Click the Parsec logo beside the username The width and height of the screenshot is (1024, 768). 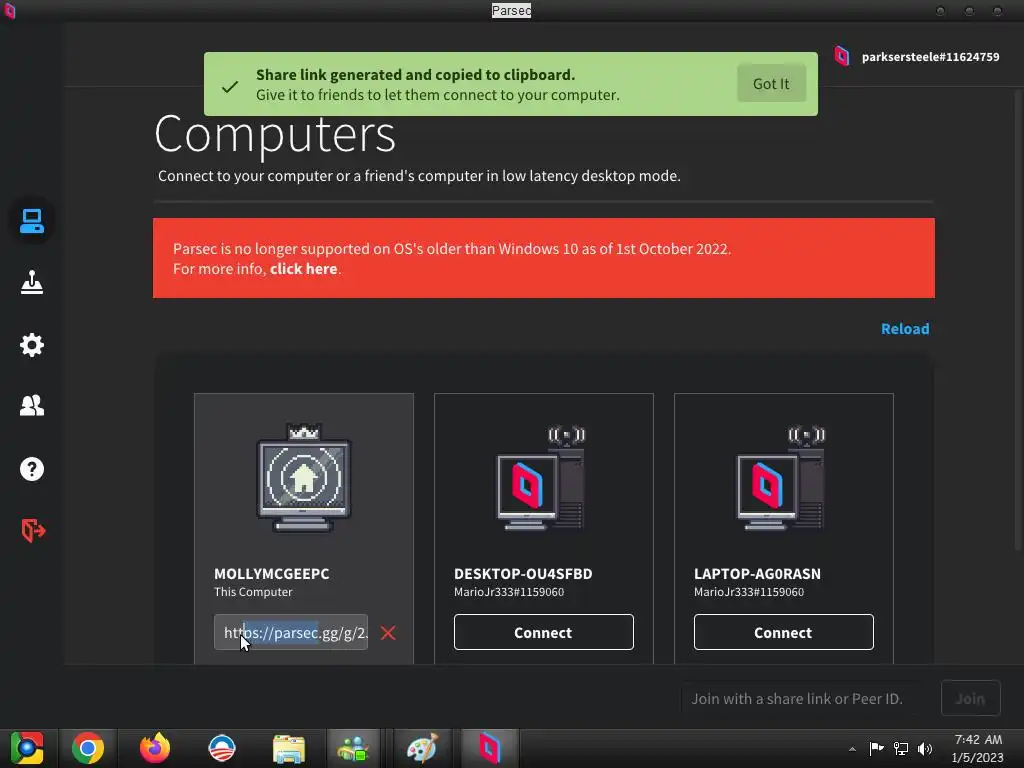coord(842,56)
